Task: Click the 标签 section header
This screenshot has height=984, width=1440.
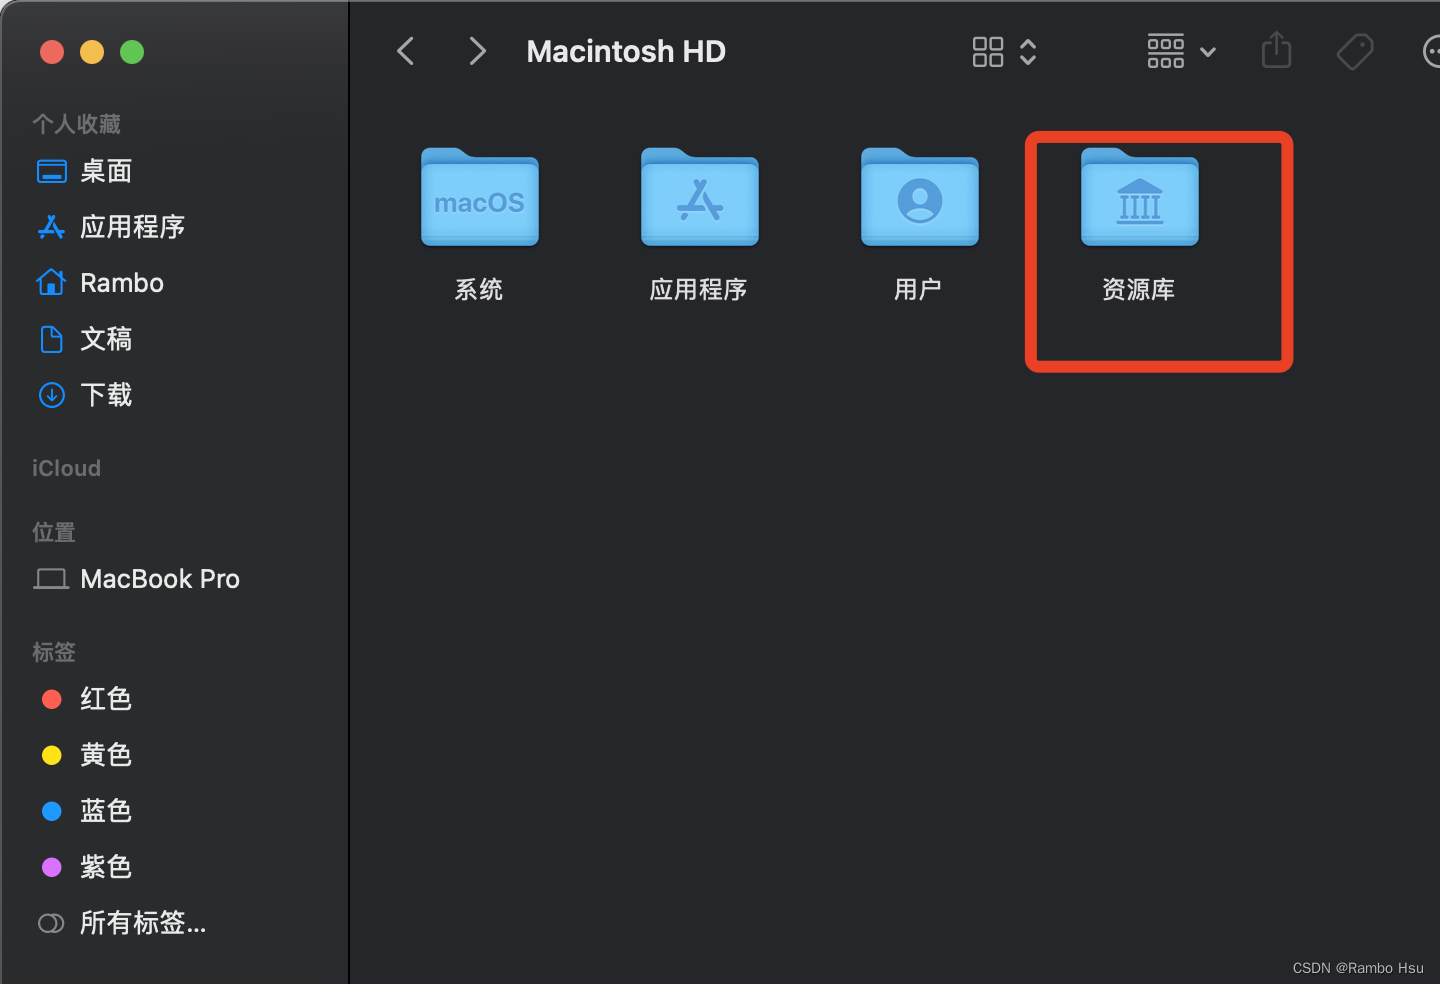Action: pos(54,652)
